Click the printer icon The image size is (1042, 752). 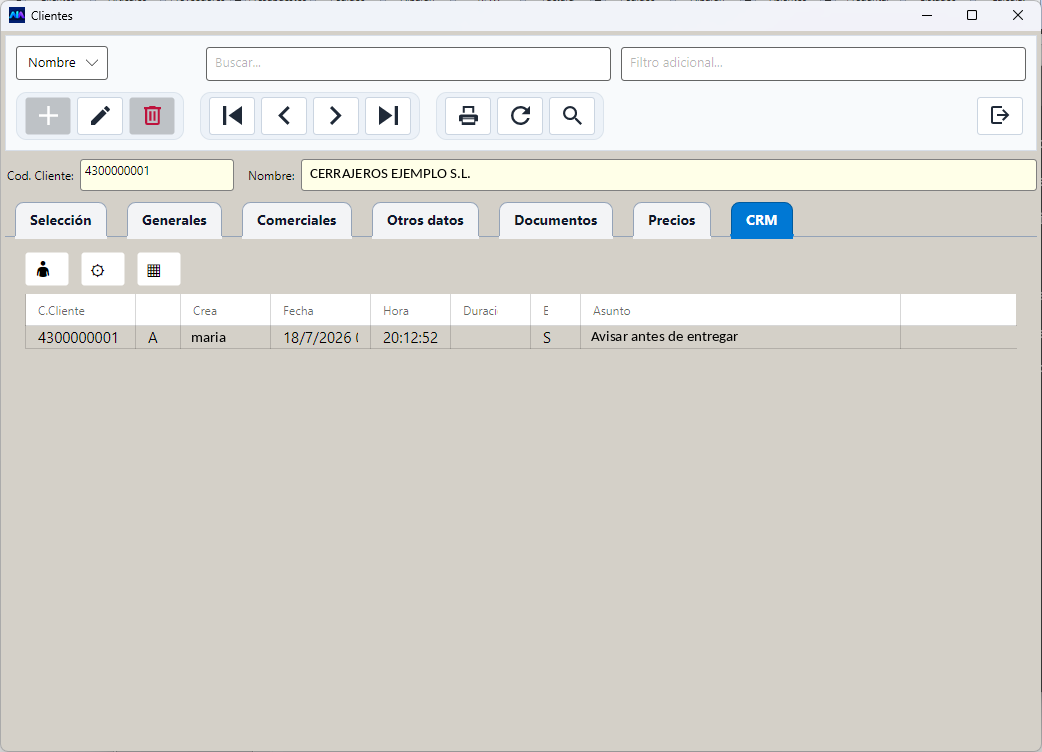coord(468,116)
